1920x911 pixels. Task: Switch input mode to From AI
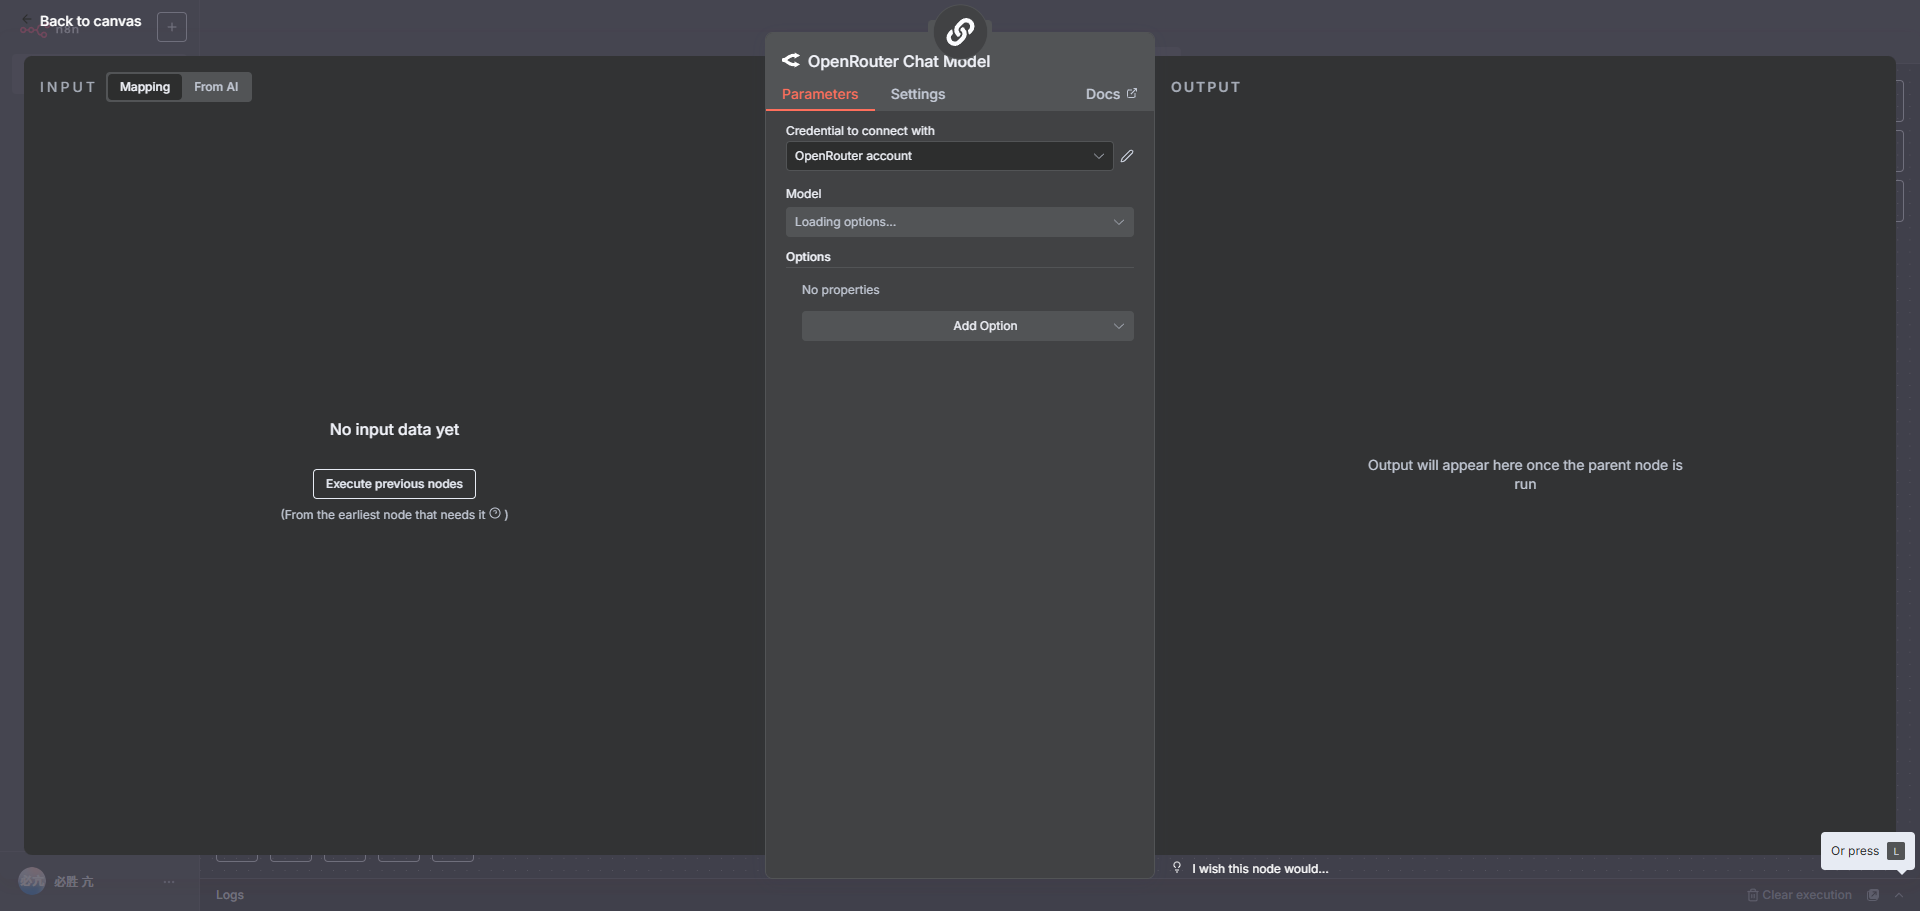click(216, 87)
